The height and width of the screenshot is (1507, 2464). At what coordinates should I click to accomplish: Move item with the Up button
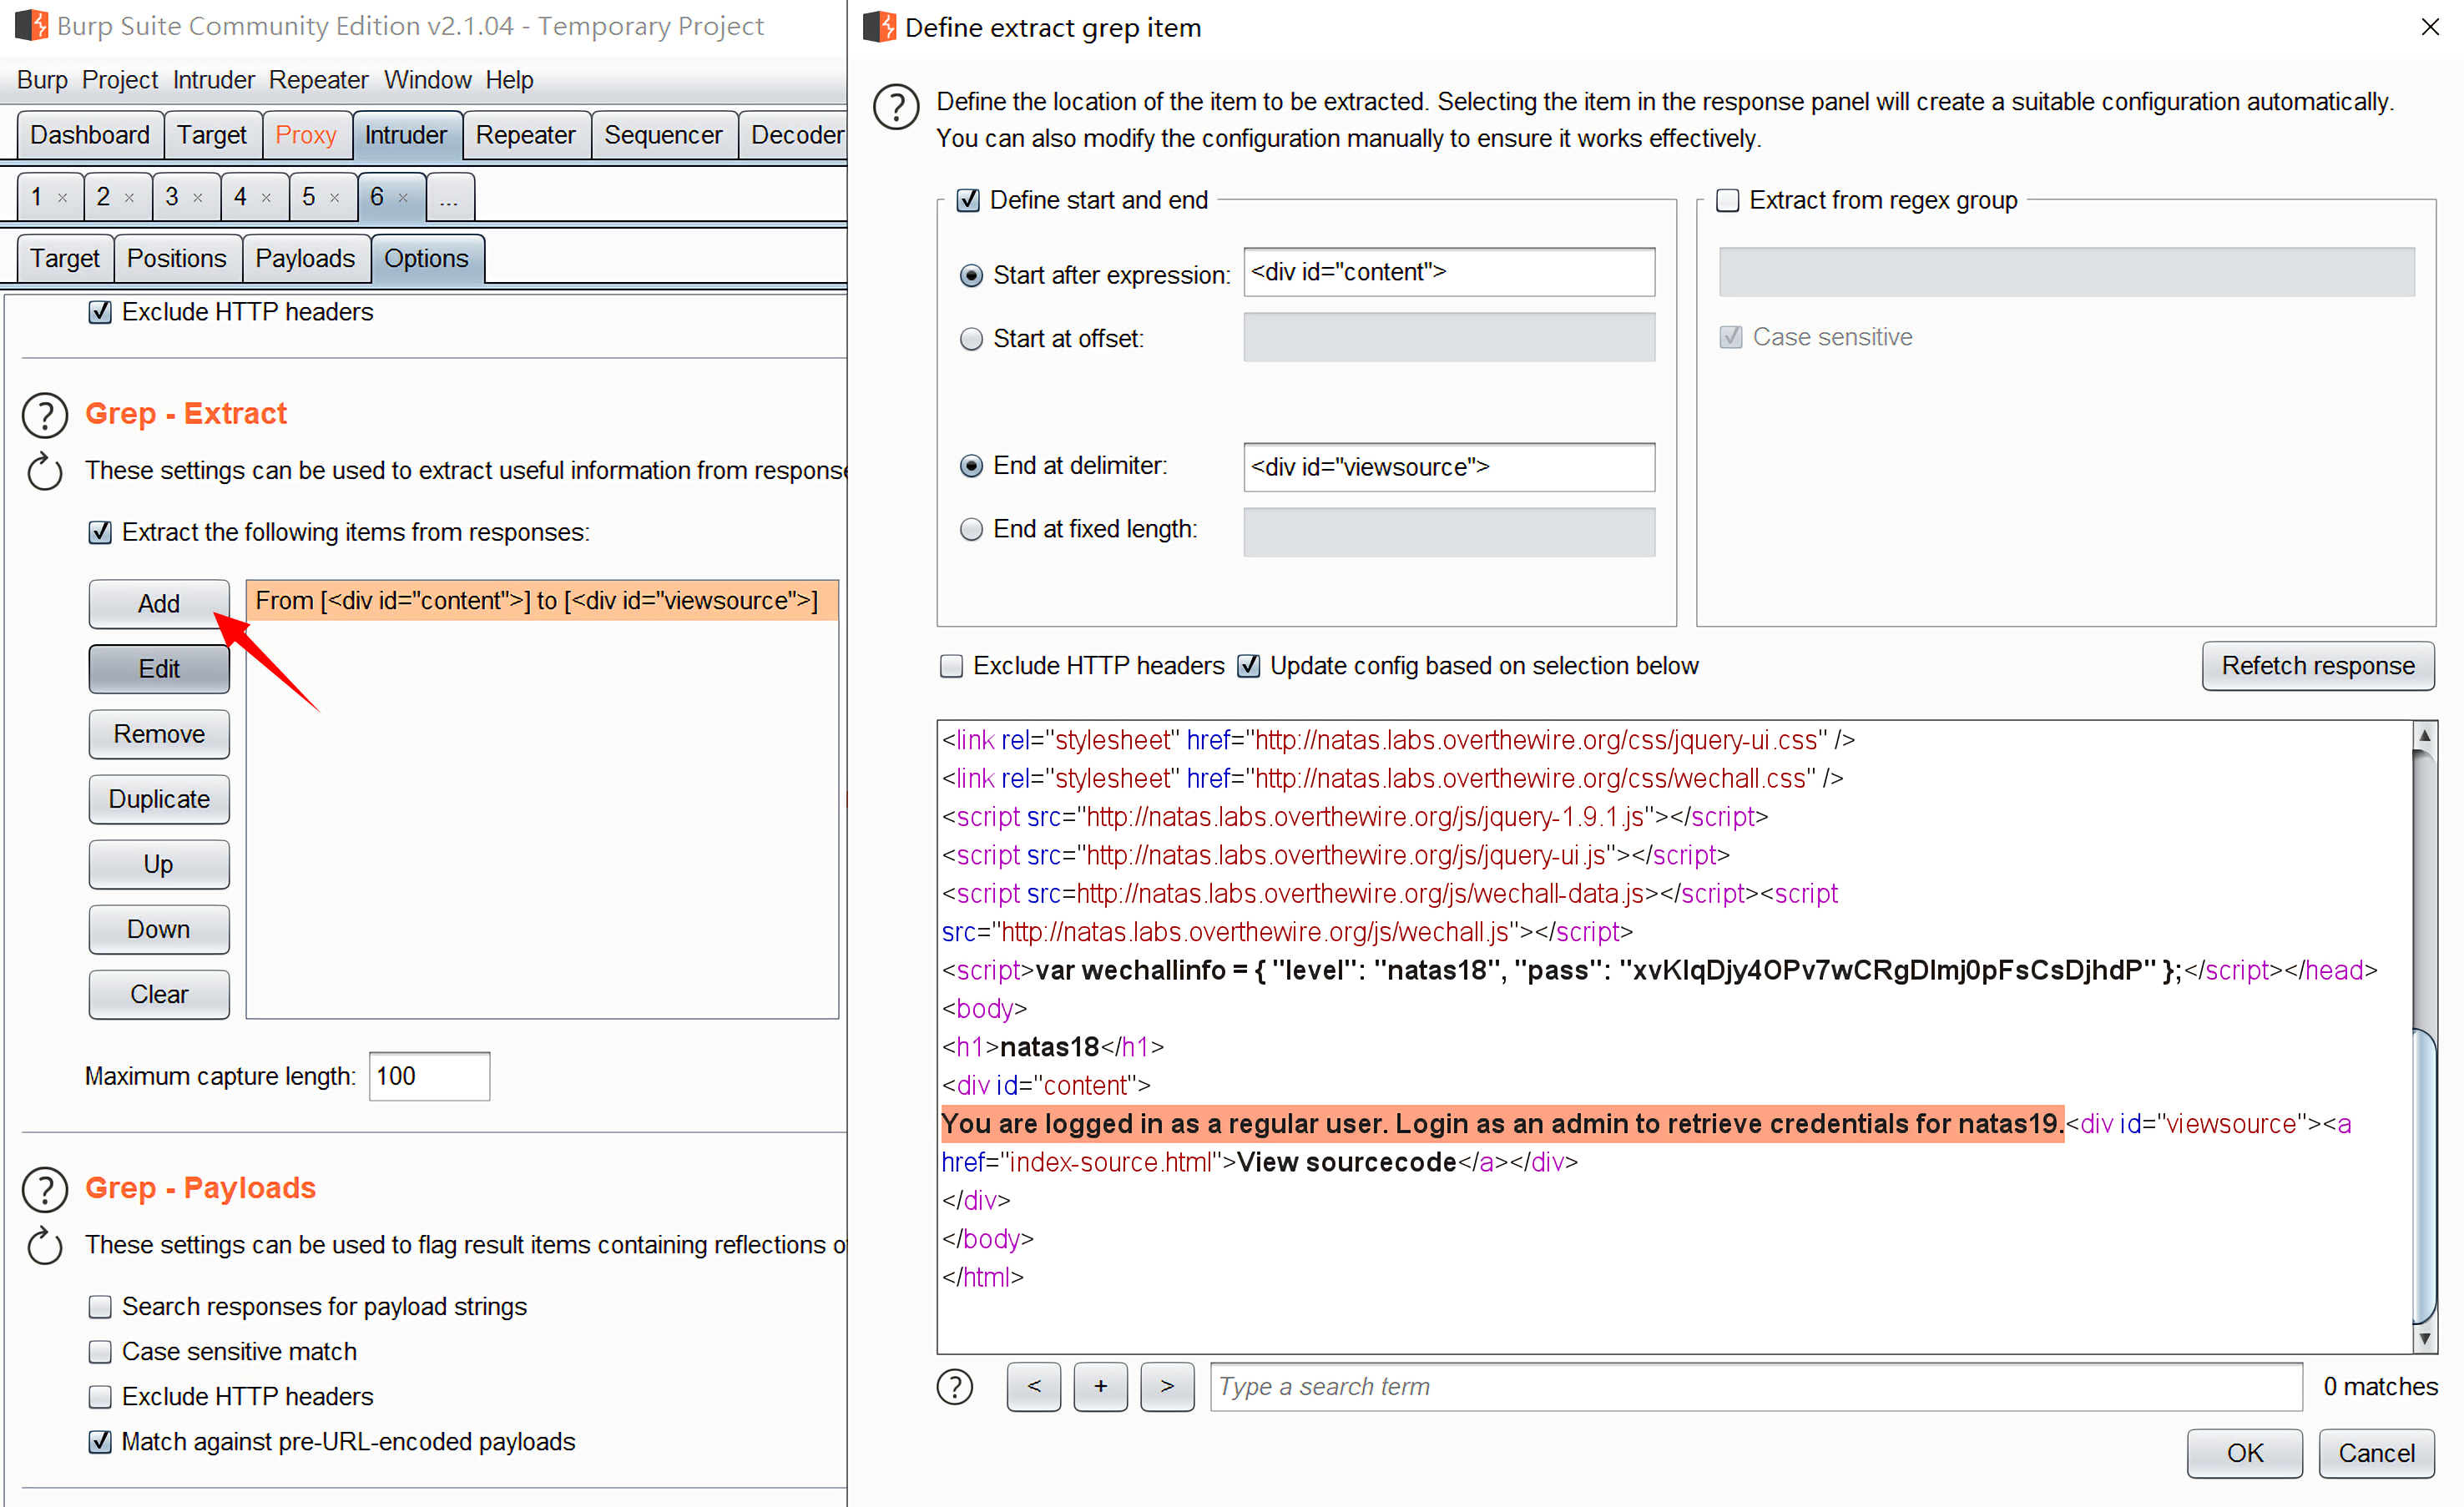point(159,864)
